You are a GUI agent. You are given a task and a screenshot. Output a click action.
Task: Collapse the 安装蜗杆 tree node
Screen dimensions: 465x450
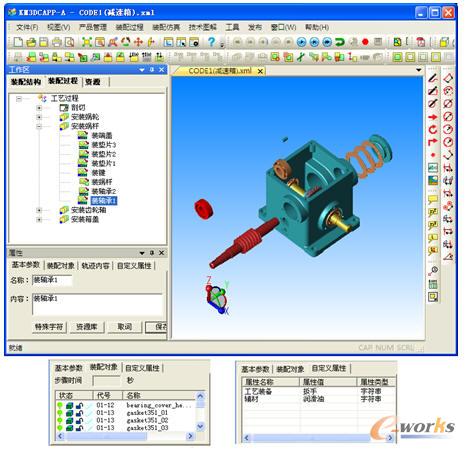pyautogui.click(x=39, y=126)
